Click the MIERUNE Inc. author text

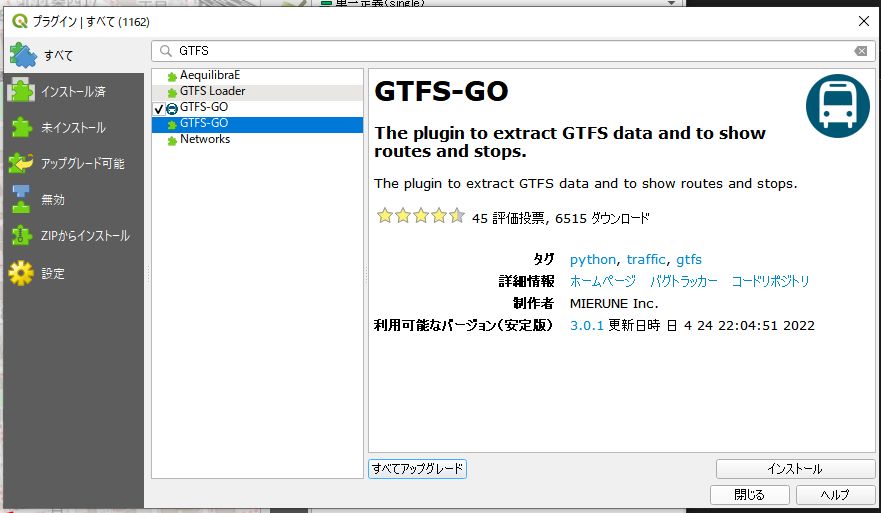coord(614,303)
